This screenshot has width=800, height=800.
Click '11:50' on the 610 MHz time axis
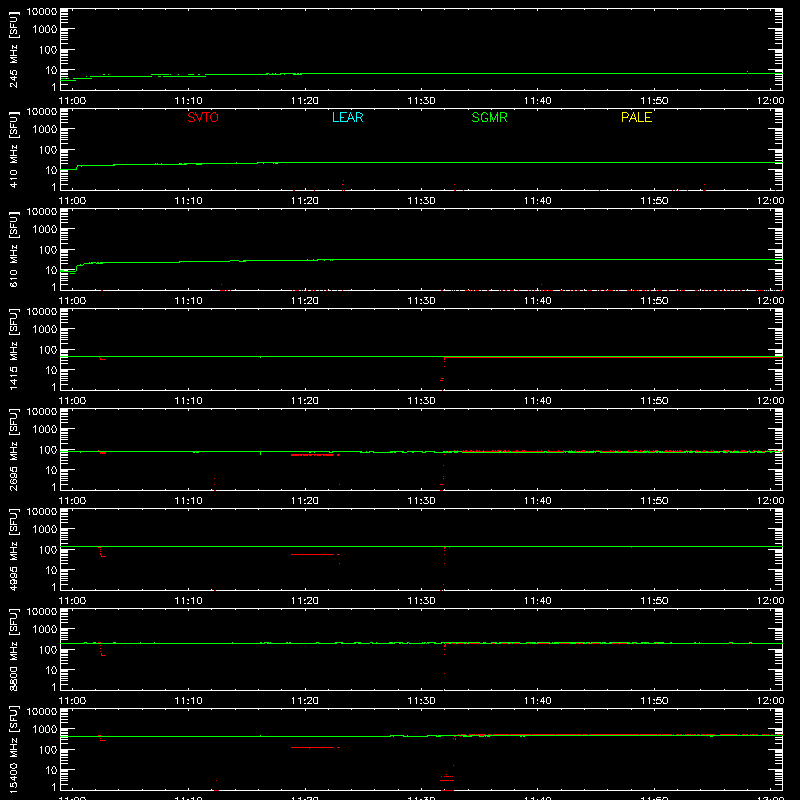(654, 301)
